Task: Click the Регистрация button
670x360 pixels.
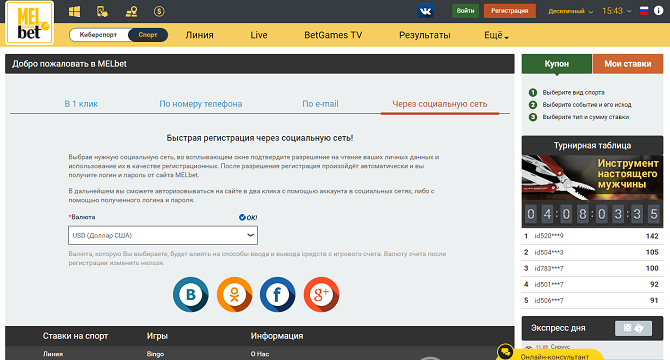Action: click(x=510, y=11)
